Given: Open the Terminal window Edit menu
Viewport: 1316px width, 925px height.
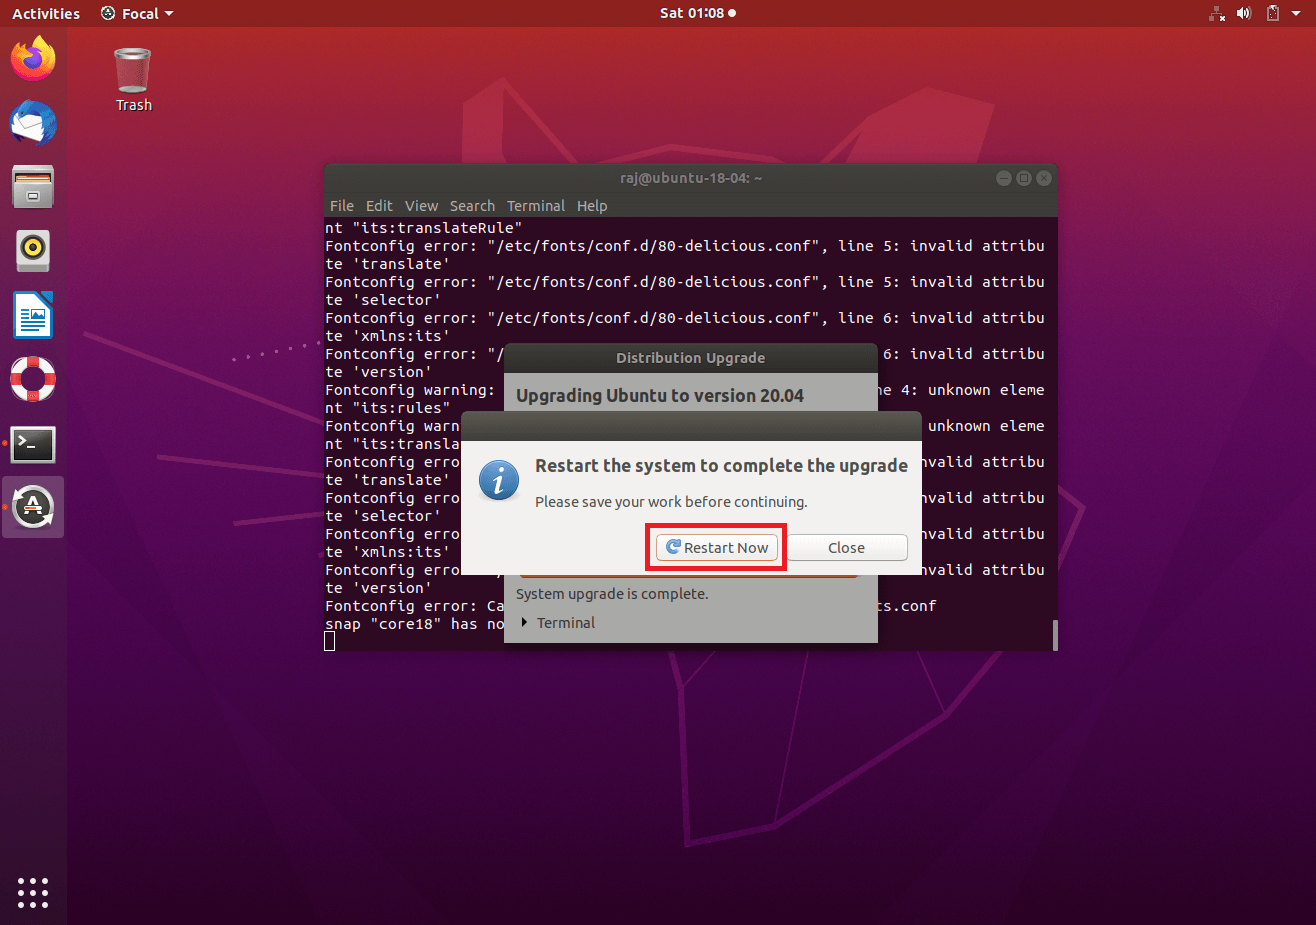Looking at the screenshot, I should (x=379, y=206).
